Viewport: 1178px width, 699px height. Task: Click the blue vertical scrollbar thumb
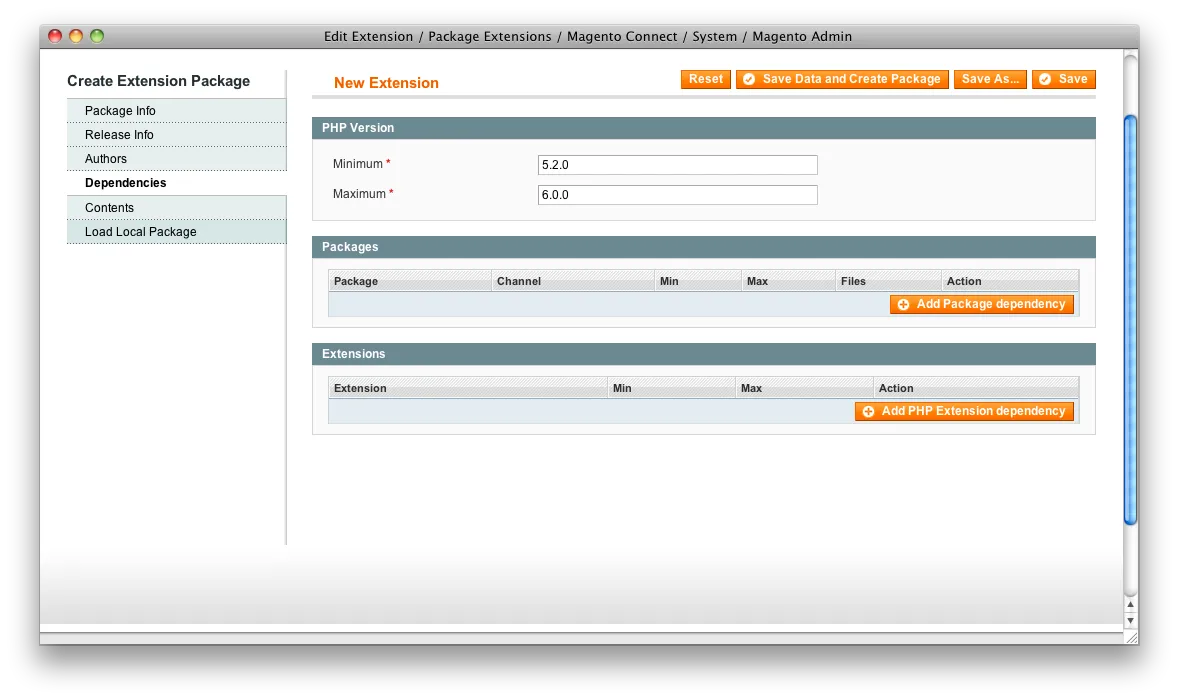tap(1130, 320)
